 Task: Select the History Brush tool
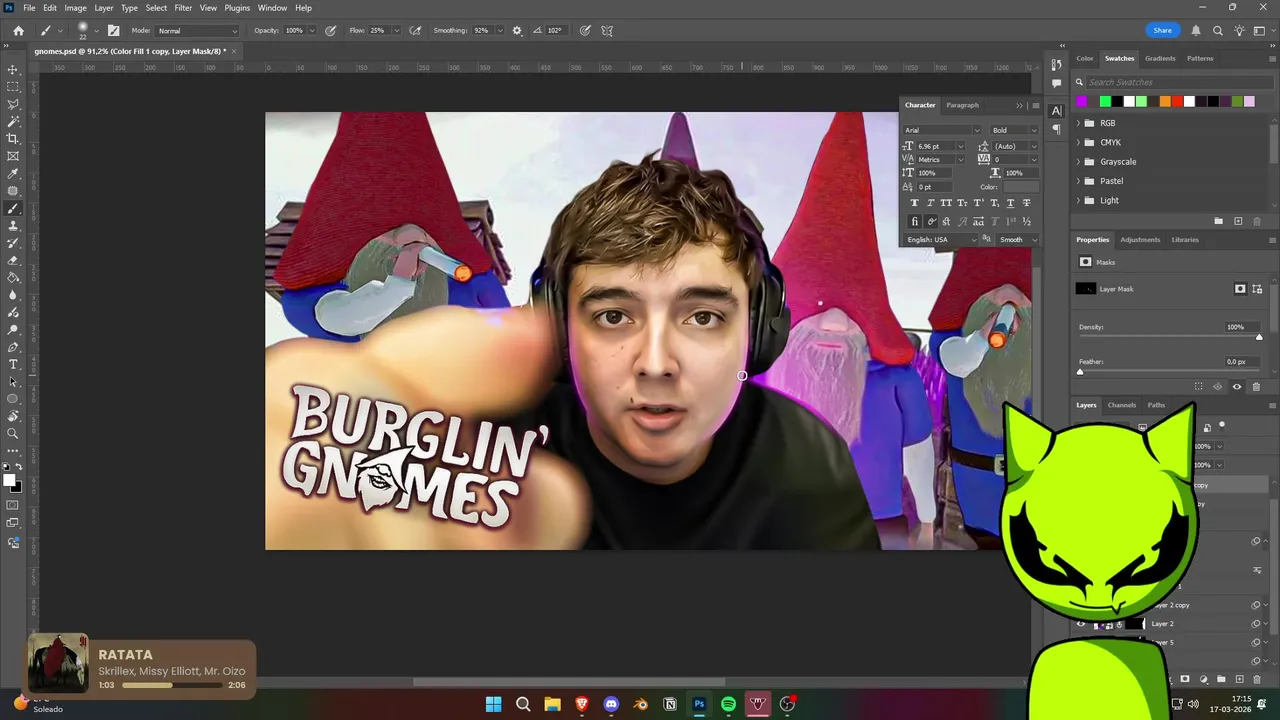13,243
